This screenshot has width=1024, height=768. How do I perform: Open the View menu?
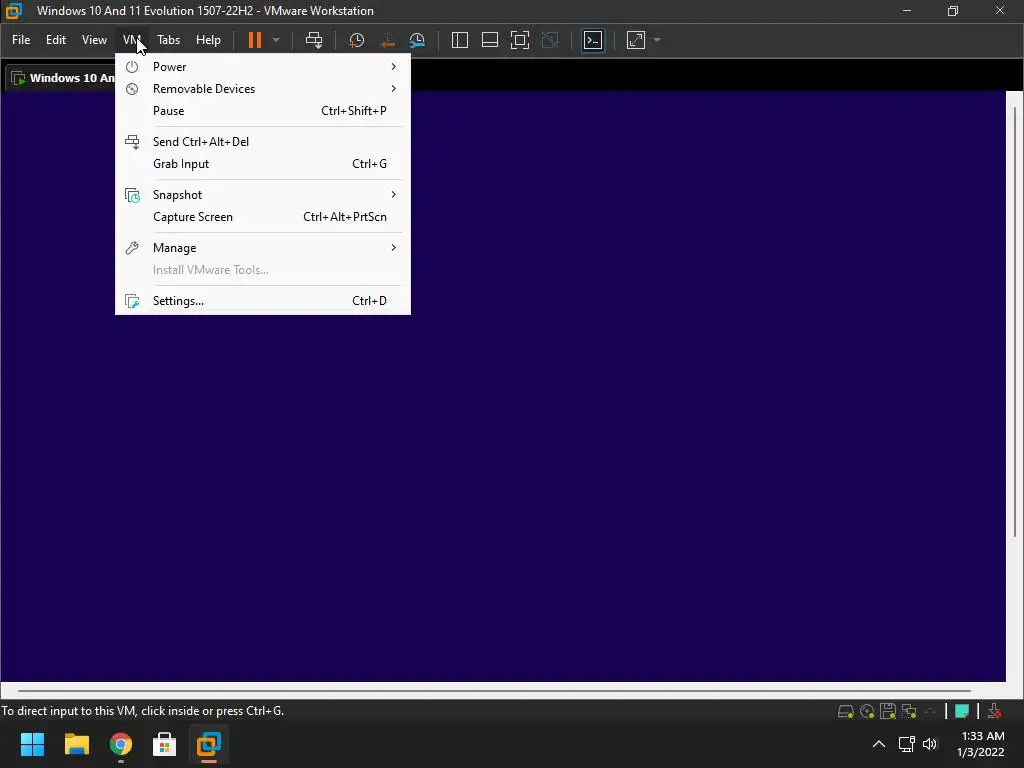pyautogui.click(x=94, y=40)
